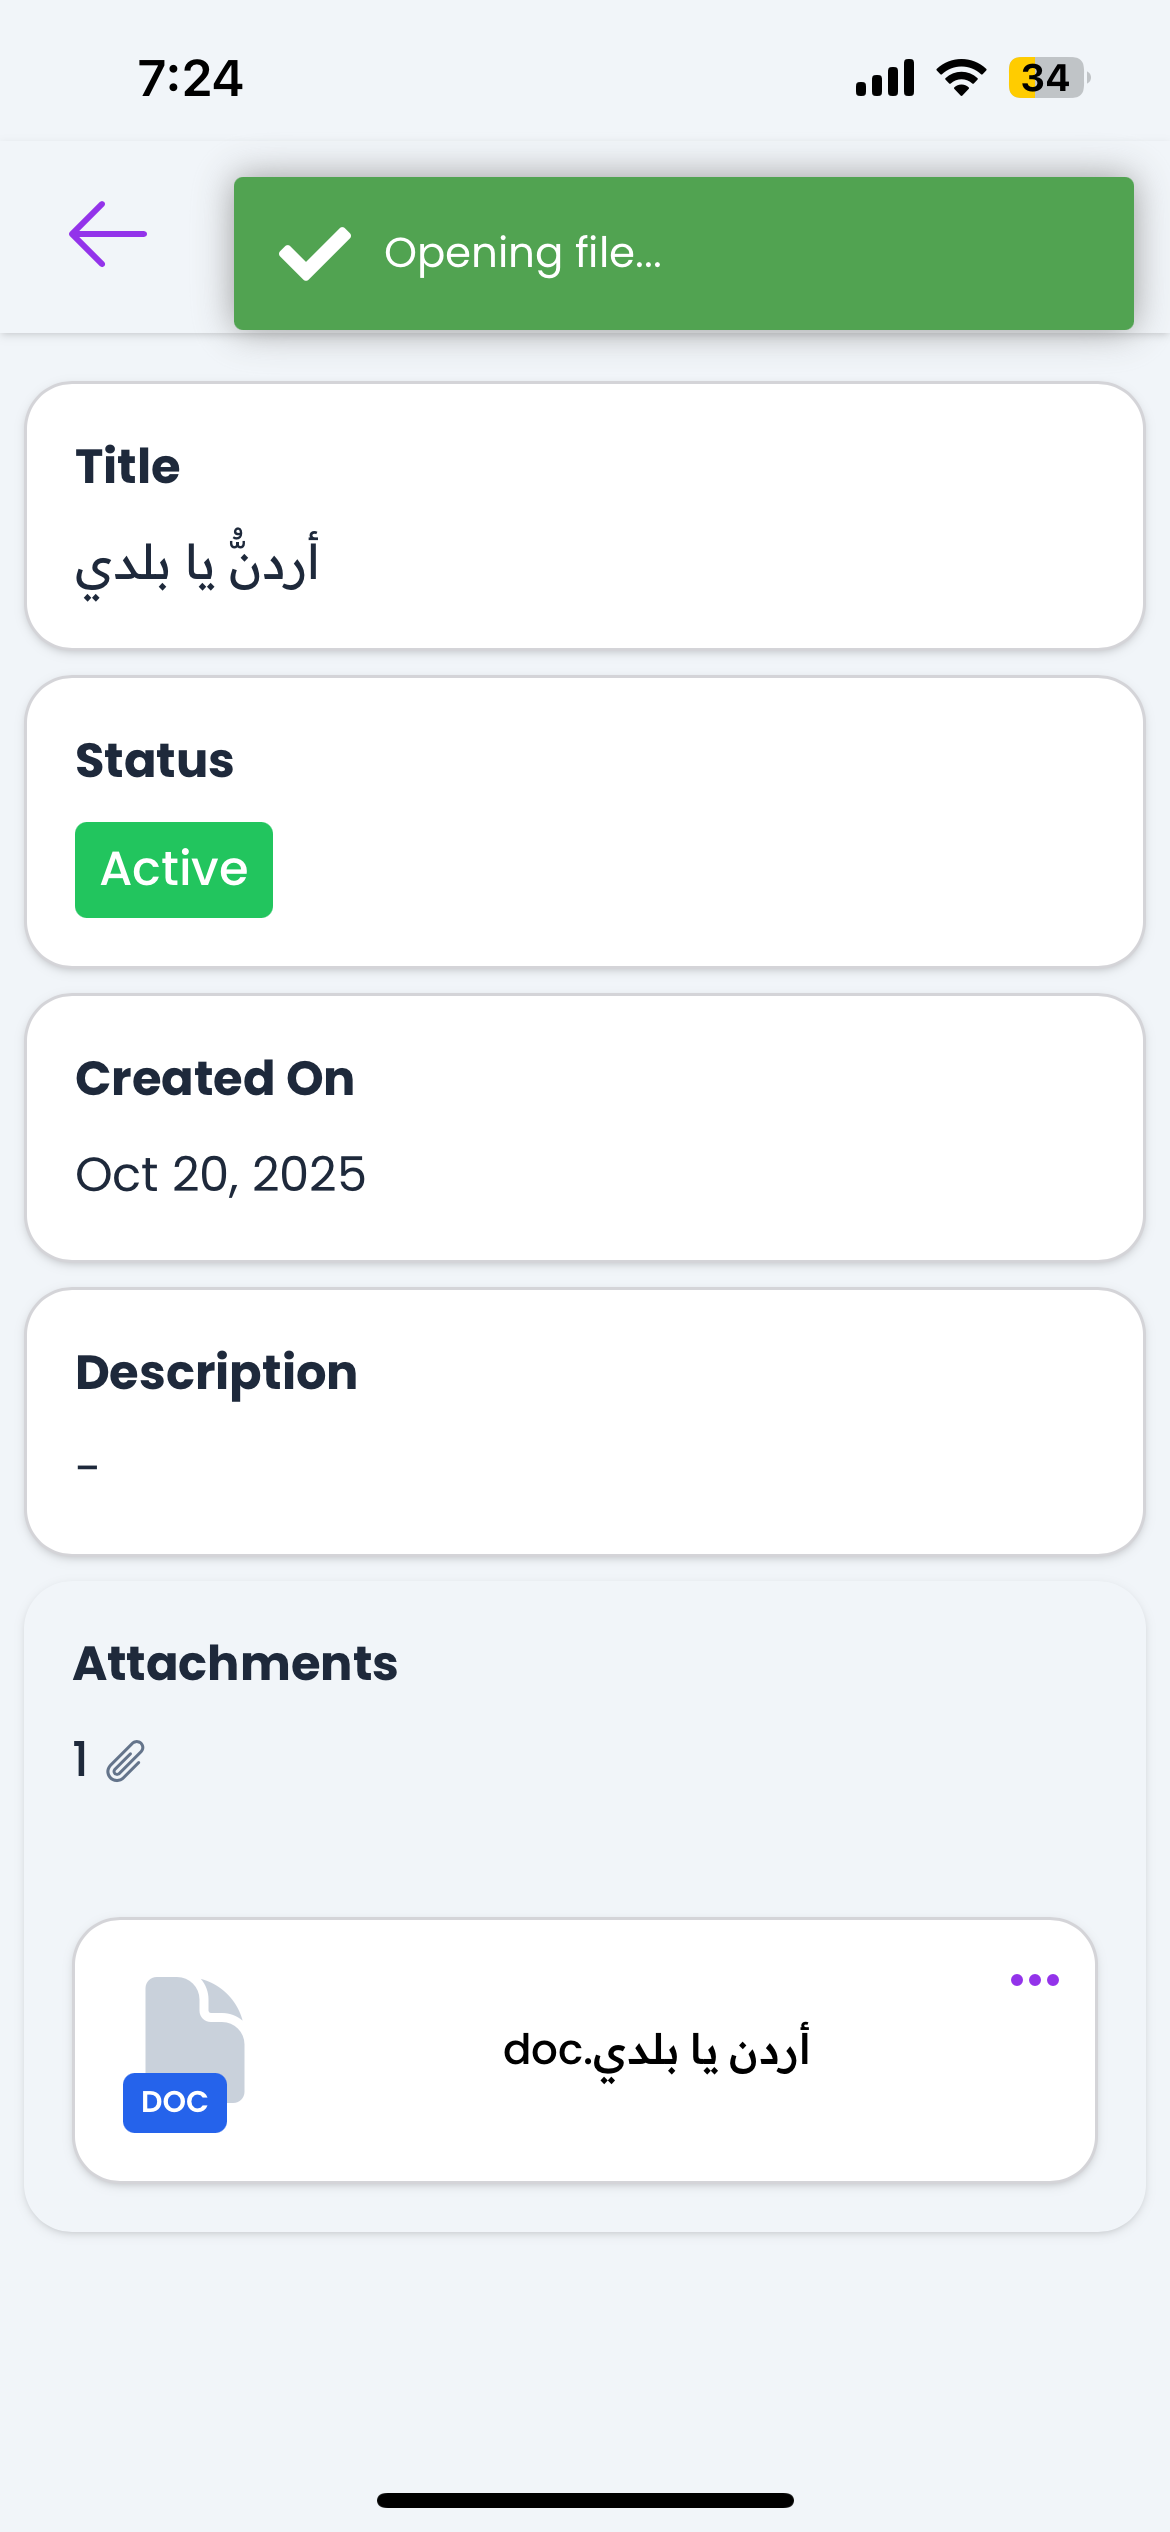Tap the purple back arrow
Image resolution: width=1170 pixels, height=2532 pixels.
pyautogui.click(x=108, y=234)
